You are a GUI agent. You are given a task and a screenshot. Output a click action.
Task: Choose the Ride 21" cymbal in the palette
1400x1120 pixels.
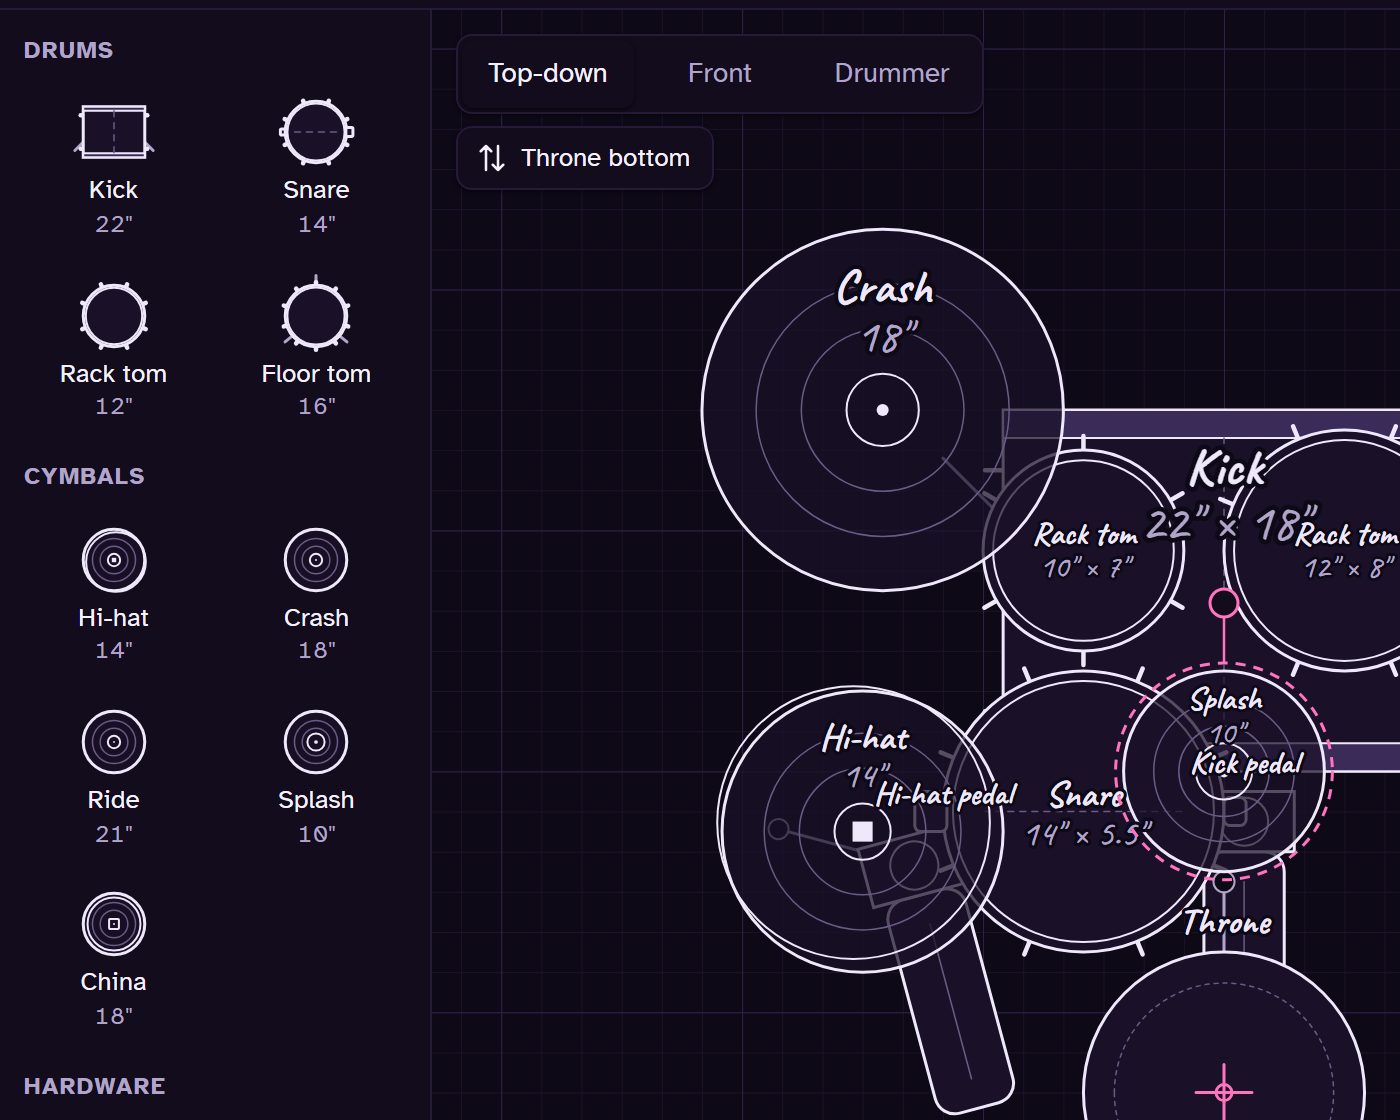(x=113, y=777)
